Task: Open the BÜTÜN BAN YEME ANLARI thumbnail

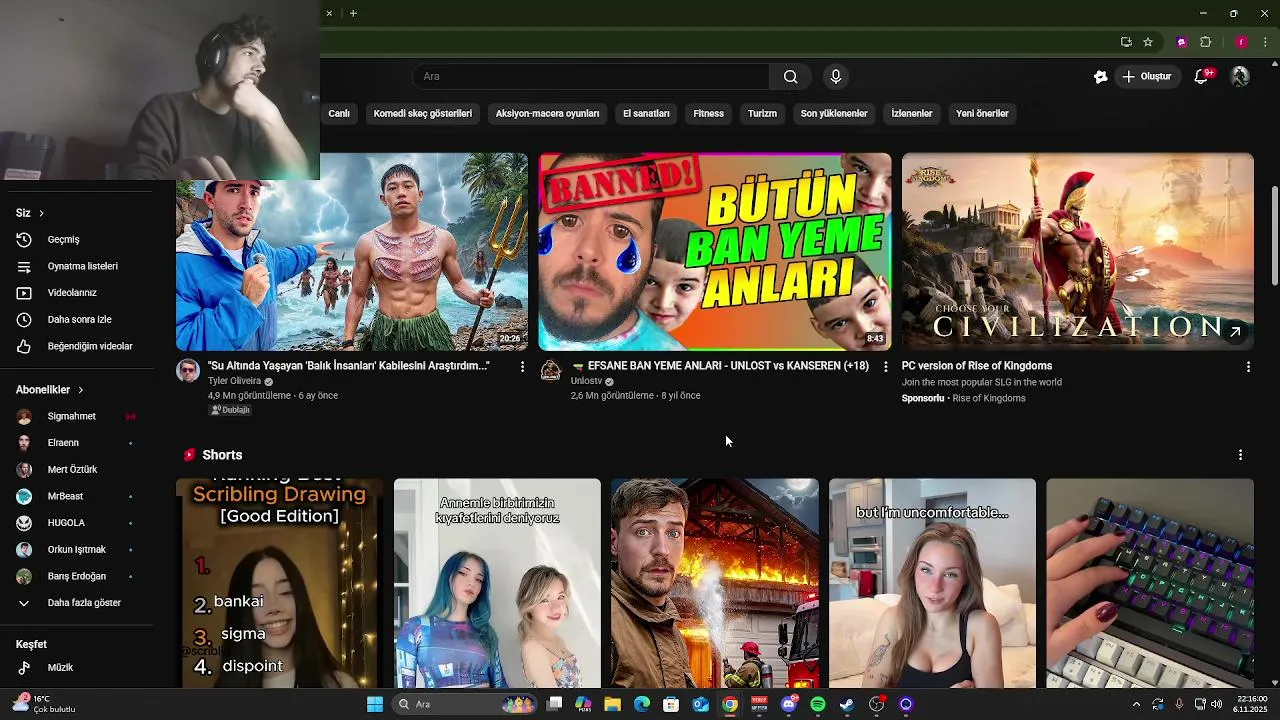Action: coord(715,251)
